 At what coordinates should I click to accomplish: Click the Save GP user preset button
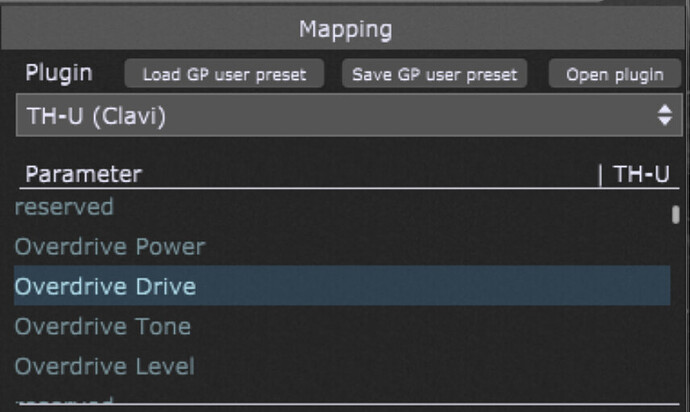[x=434, y=74]
